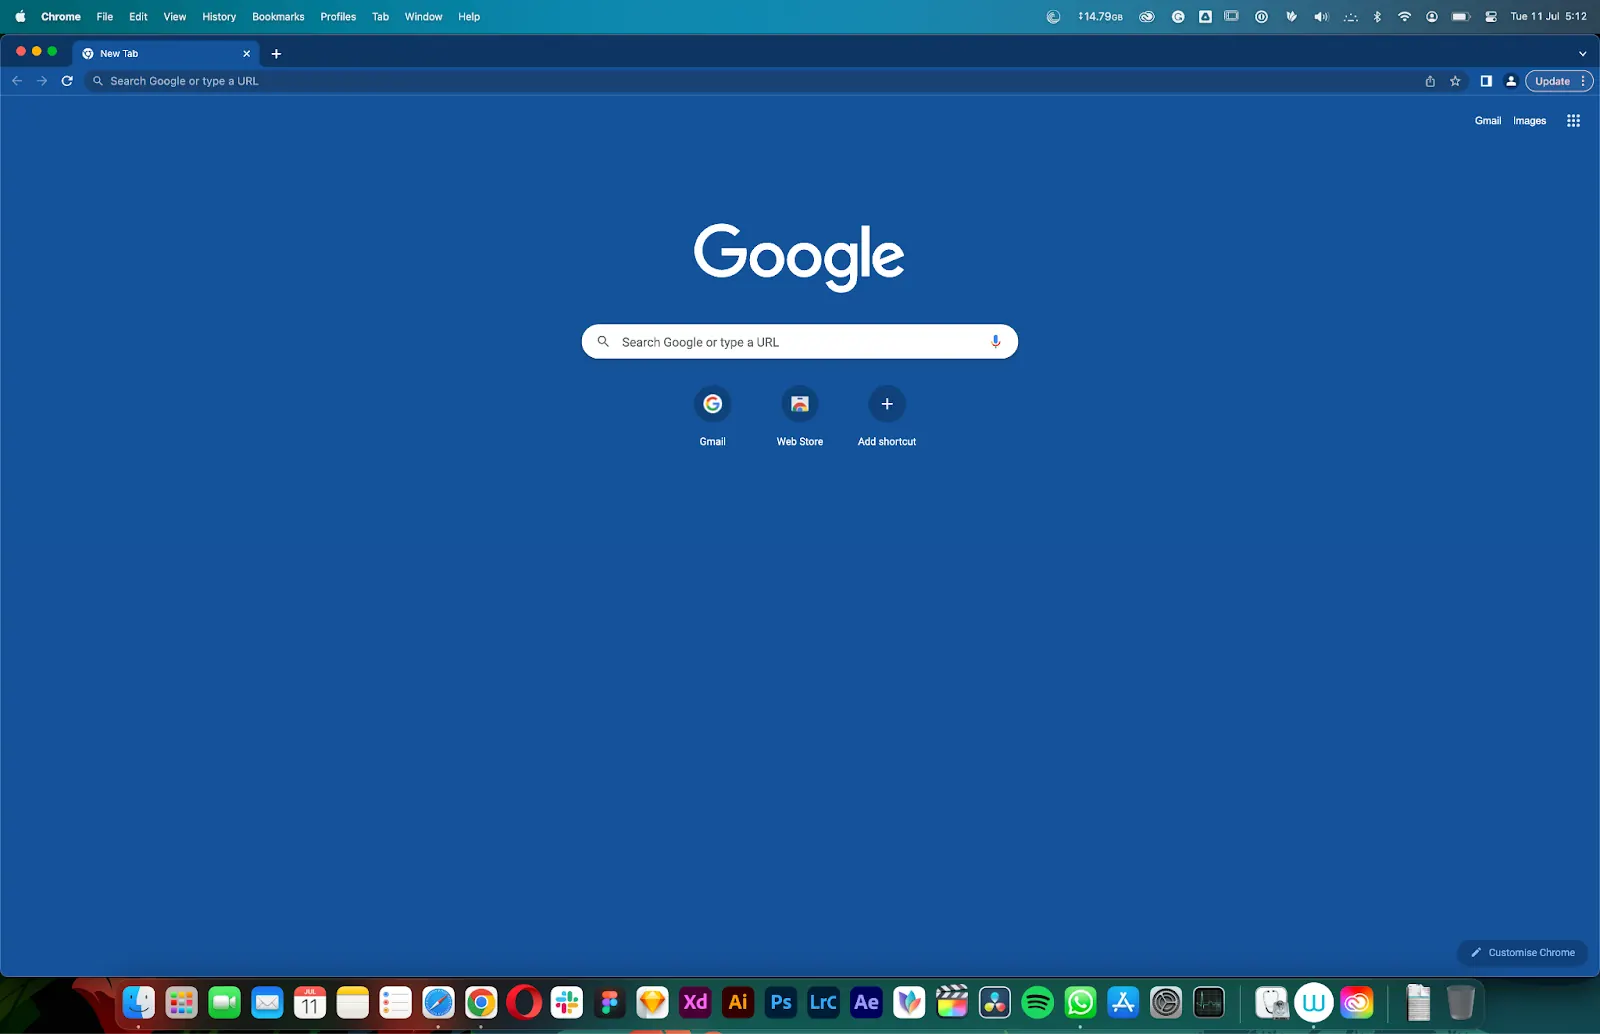Image resolution: width=1600 pixels, height=1034 pixels.
Task: Open macOS Control Centre toggle icon
Action: (1491, 17)
